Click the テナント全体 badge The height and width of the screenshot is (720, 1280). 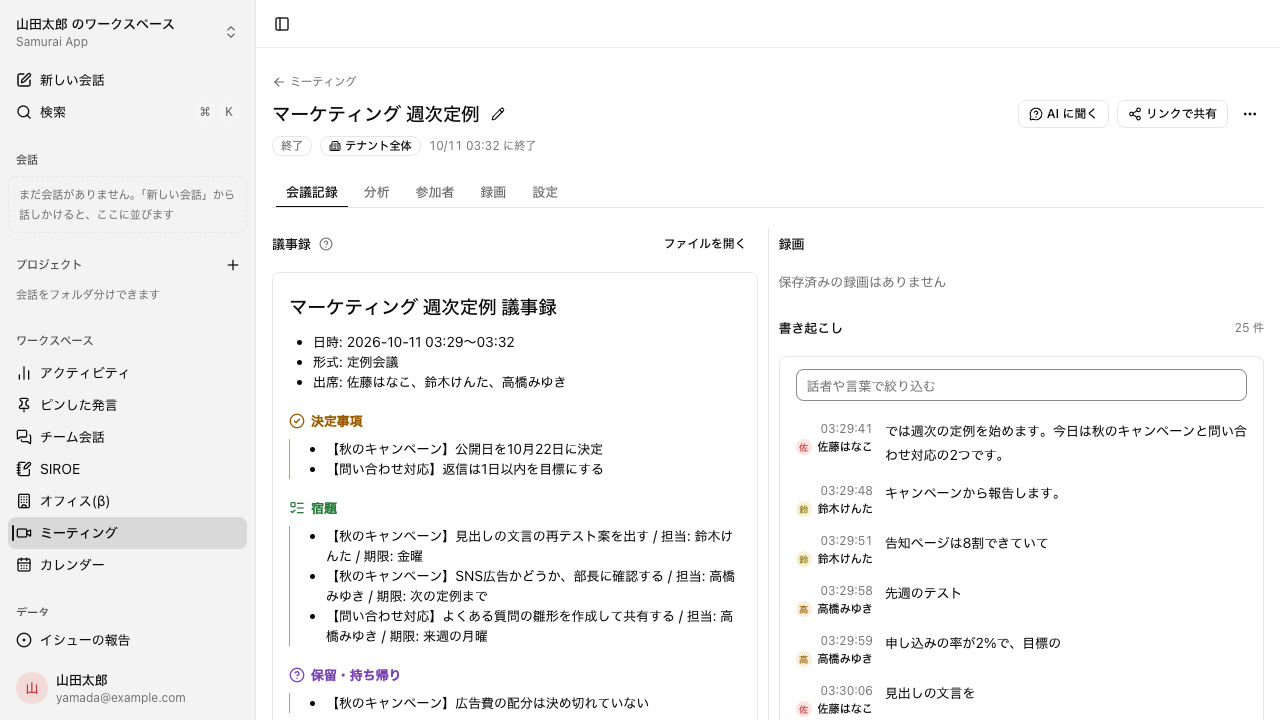click(370, 146)
